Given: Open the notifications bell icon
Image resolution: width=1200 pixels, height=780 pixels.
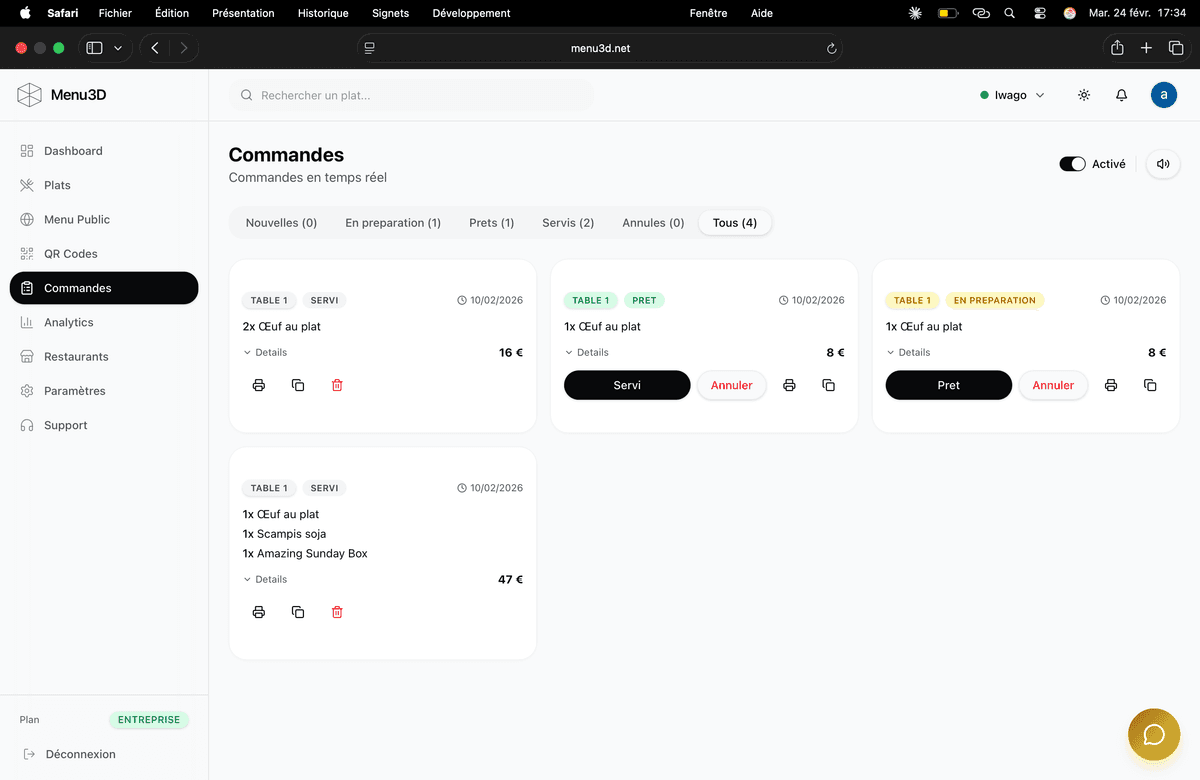Looking at the screenshot, I should [1121, 95].
